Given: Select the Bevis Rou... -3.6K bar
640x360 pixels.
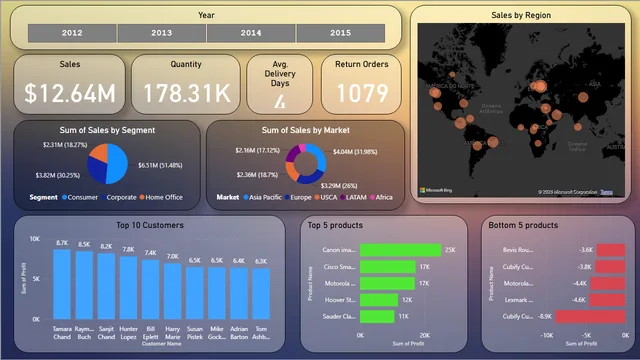Looking at the screenshot, I should (611, 250).
